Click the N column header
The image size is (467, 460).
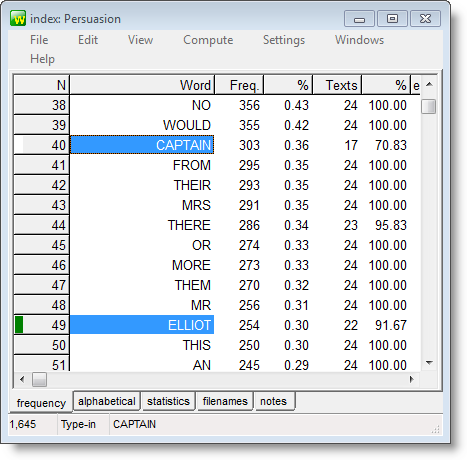(x=41, y=85)
